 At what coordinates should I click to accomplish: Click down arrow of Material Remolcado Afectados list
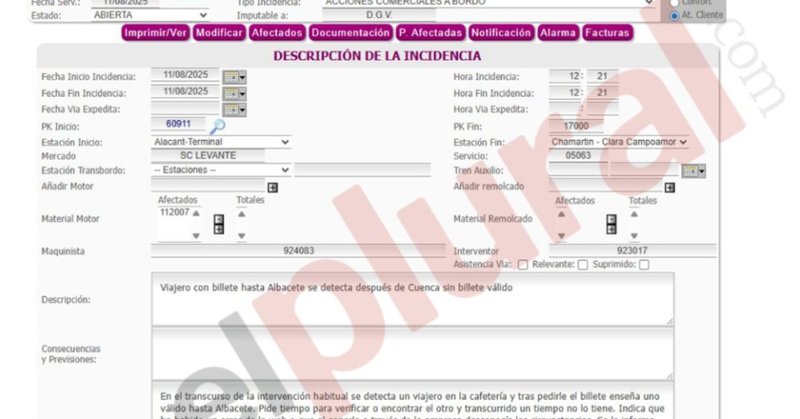click(562, 236)
